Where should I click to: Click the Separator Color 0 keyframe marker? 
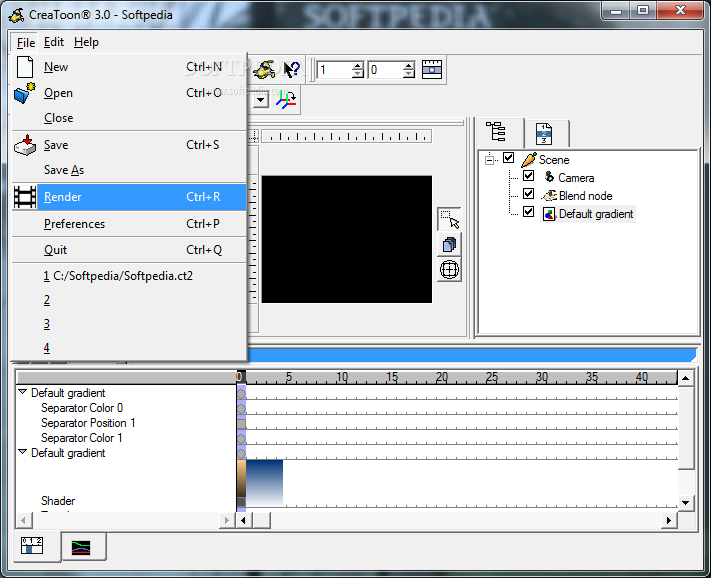tap(241, 409)
